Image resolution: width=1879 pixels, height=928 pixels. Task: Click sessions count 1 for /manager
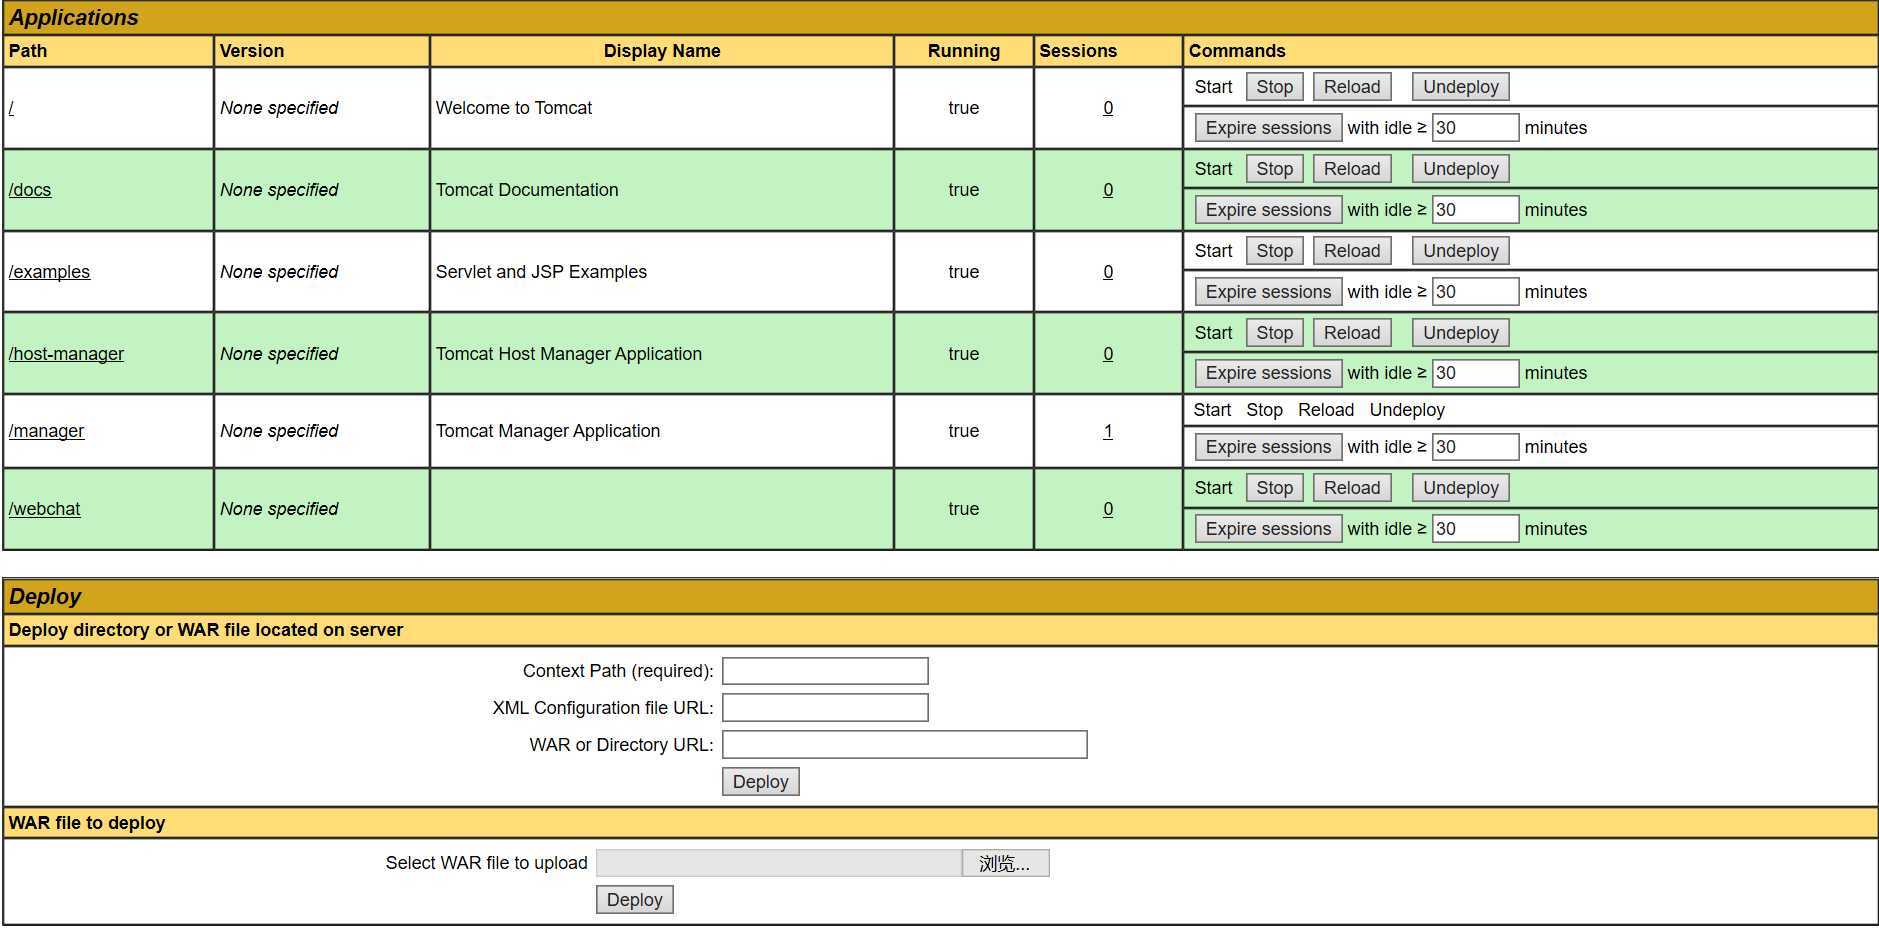[1108, 431]
